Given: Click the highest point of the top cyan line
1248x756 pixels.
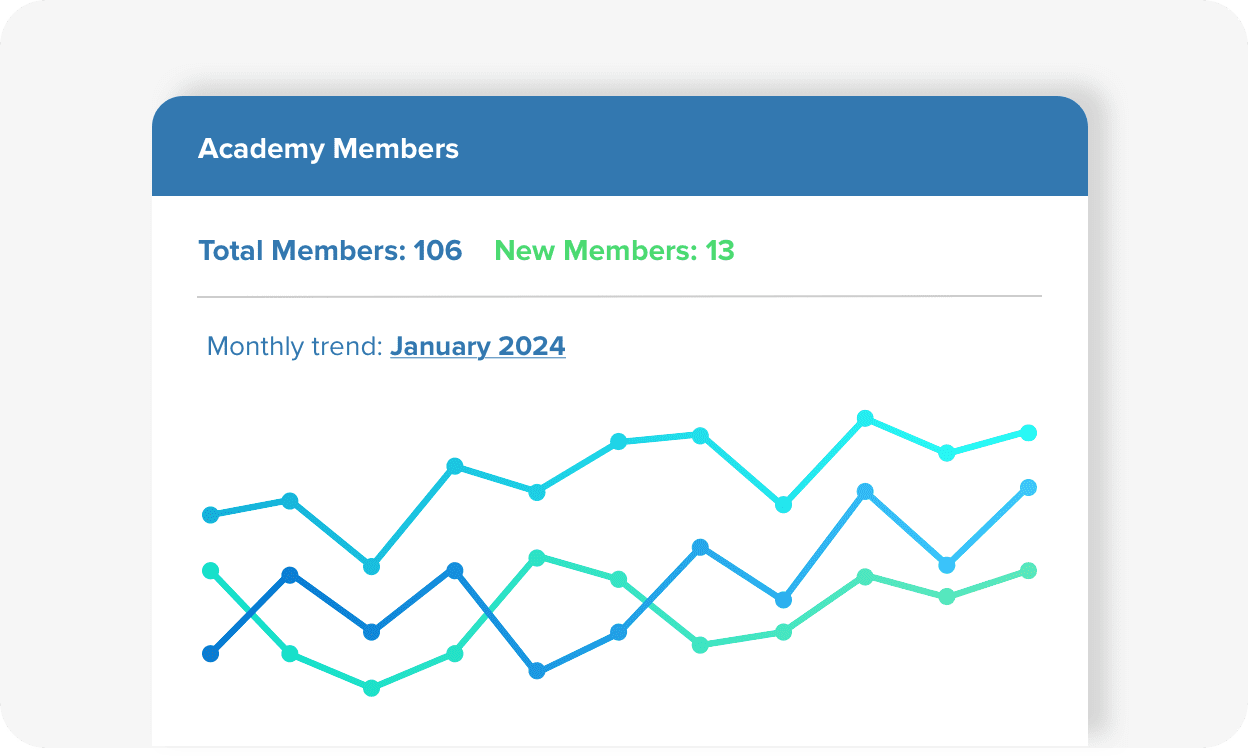Looking at the screenshot, I should (x=865, y=418).
